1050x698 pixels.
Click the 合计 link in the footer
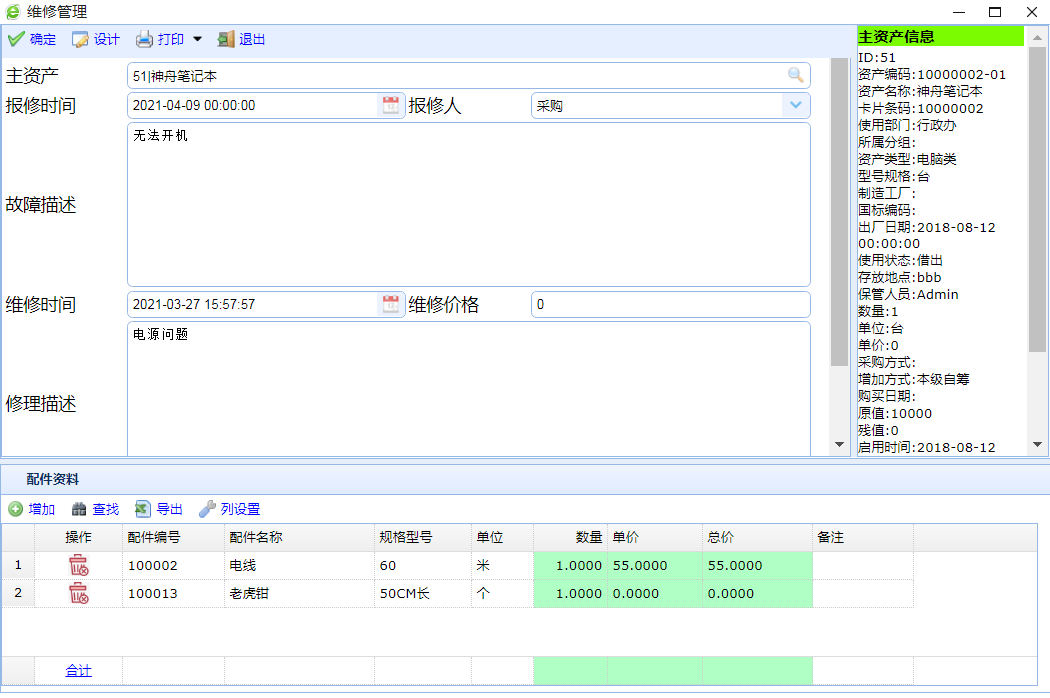pyautogui.click(x=78, y=670)
